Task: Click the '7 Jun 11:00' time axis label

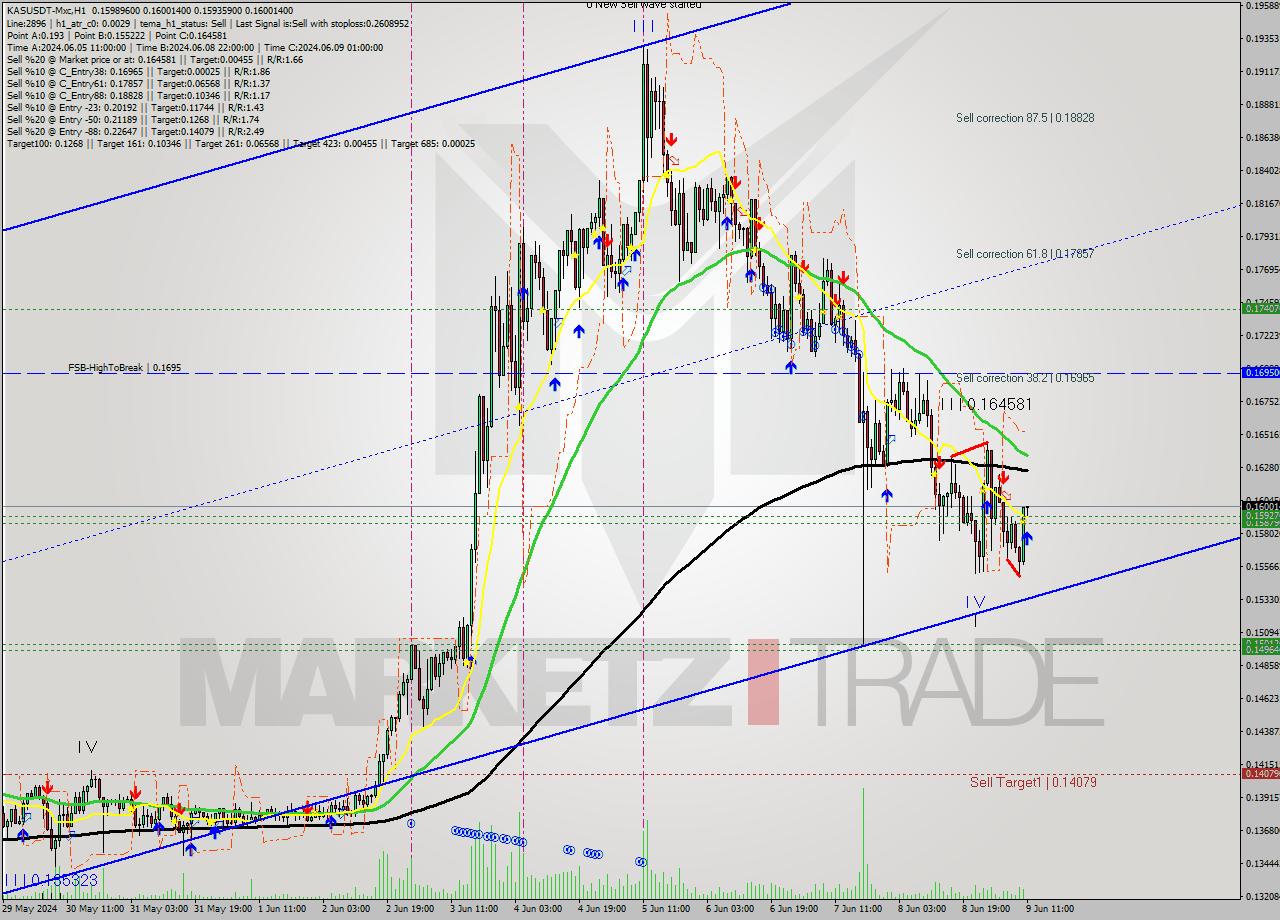Action: pos(858,909)
